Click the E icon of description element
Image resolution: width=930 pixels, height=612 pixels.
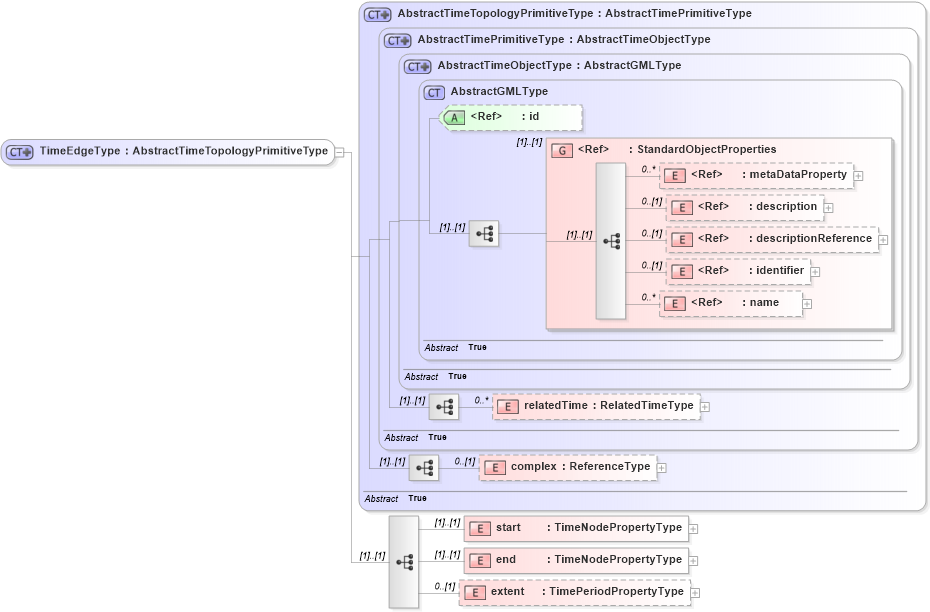682,208
